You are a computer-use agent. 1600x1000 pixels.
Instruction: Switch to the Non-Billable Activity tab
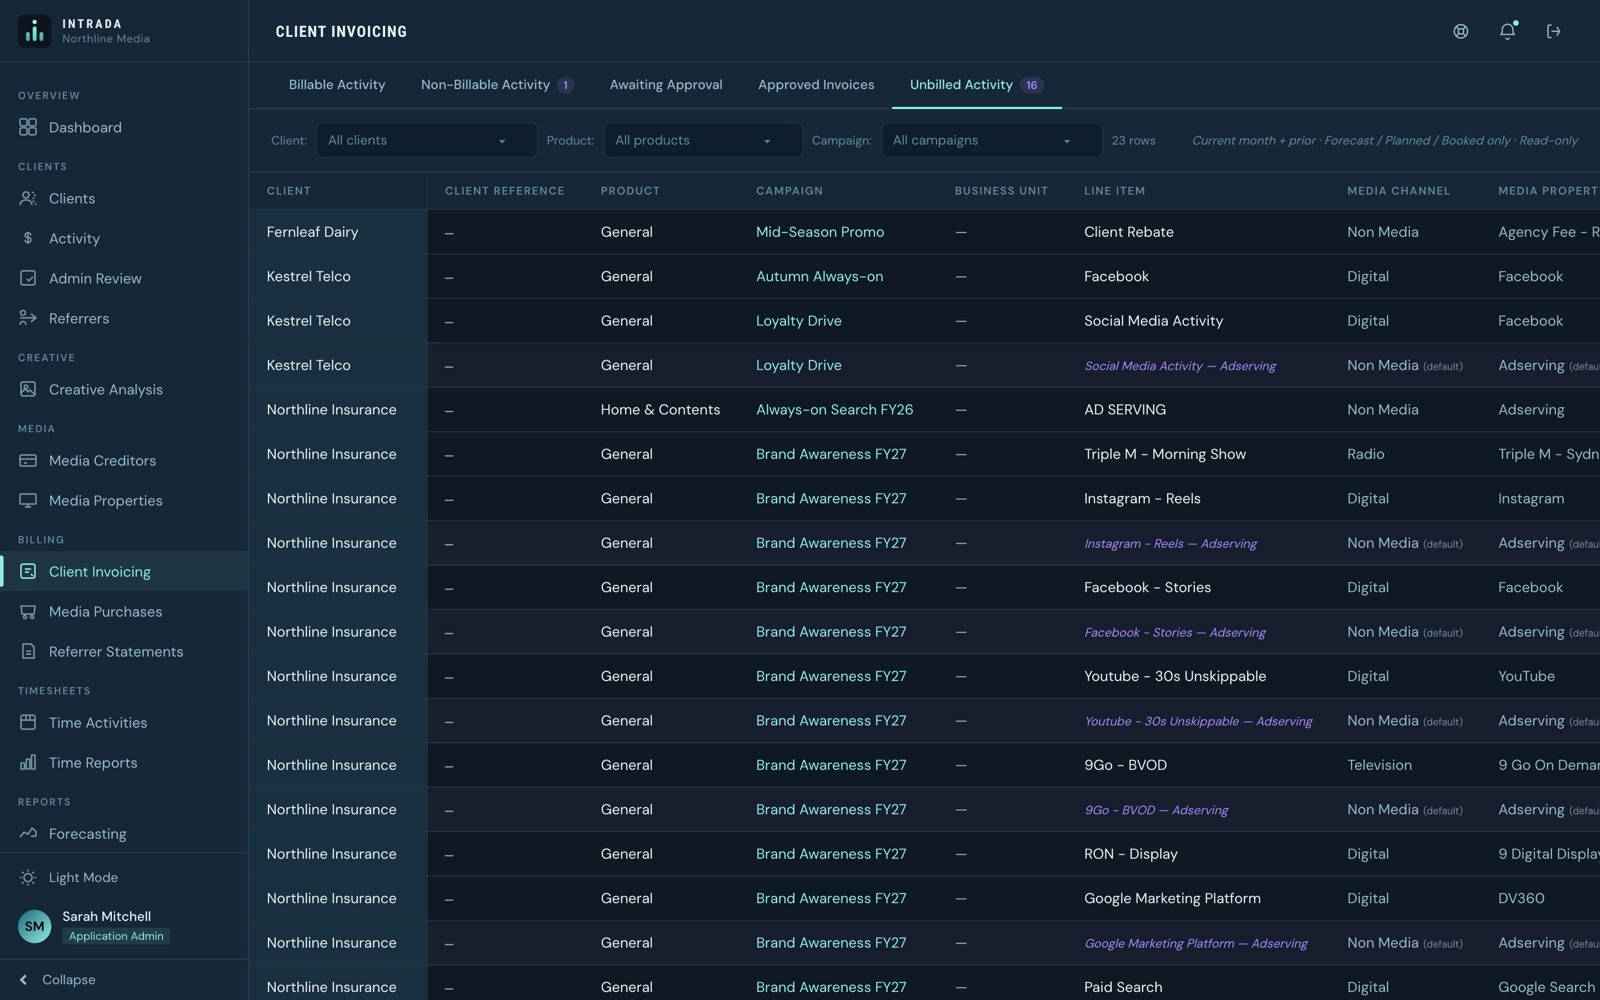[x=497, y=85]
